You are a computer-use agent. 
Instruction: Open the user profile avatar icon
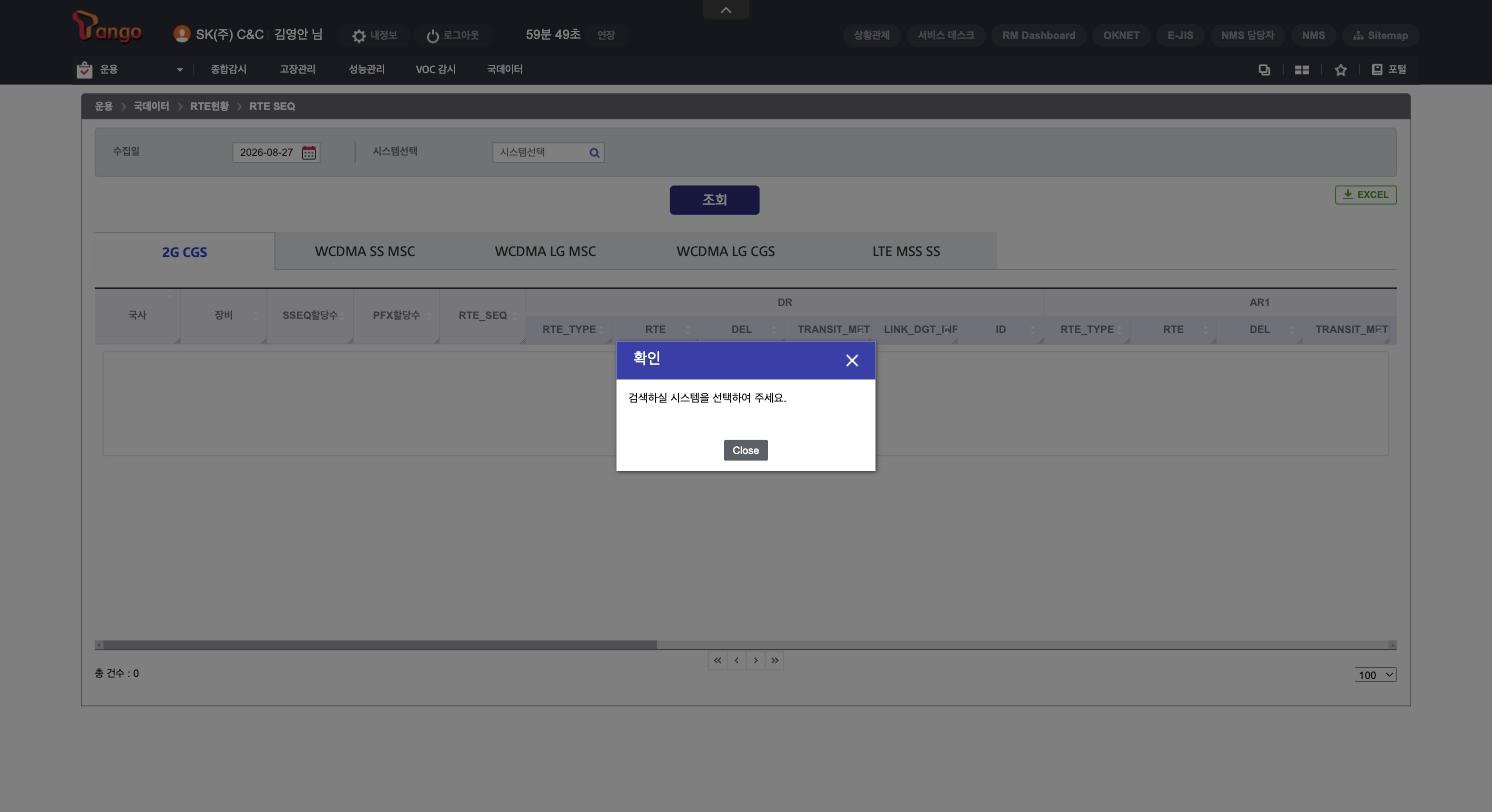coord(182,34)
